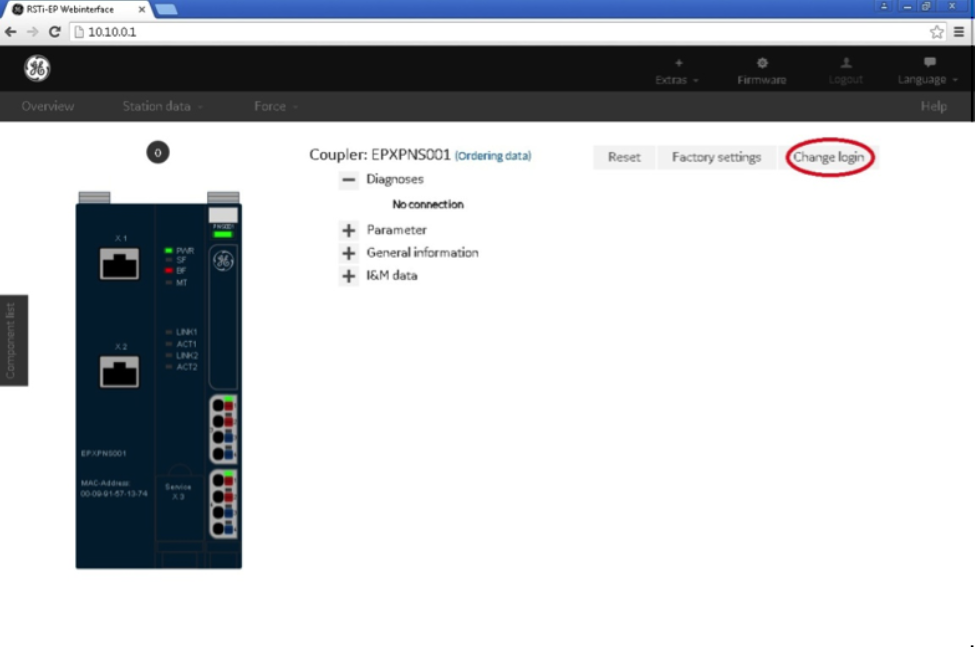
Task: Click the SF LED label
Action: [181, 260]
